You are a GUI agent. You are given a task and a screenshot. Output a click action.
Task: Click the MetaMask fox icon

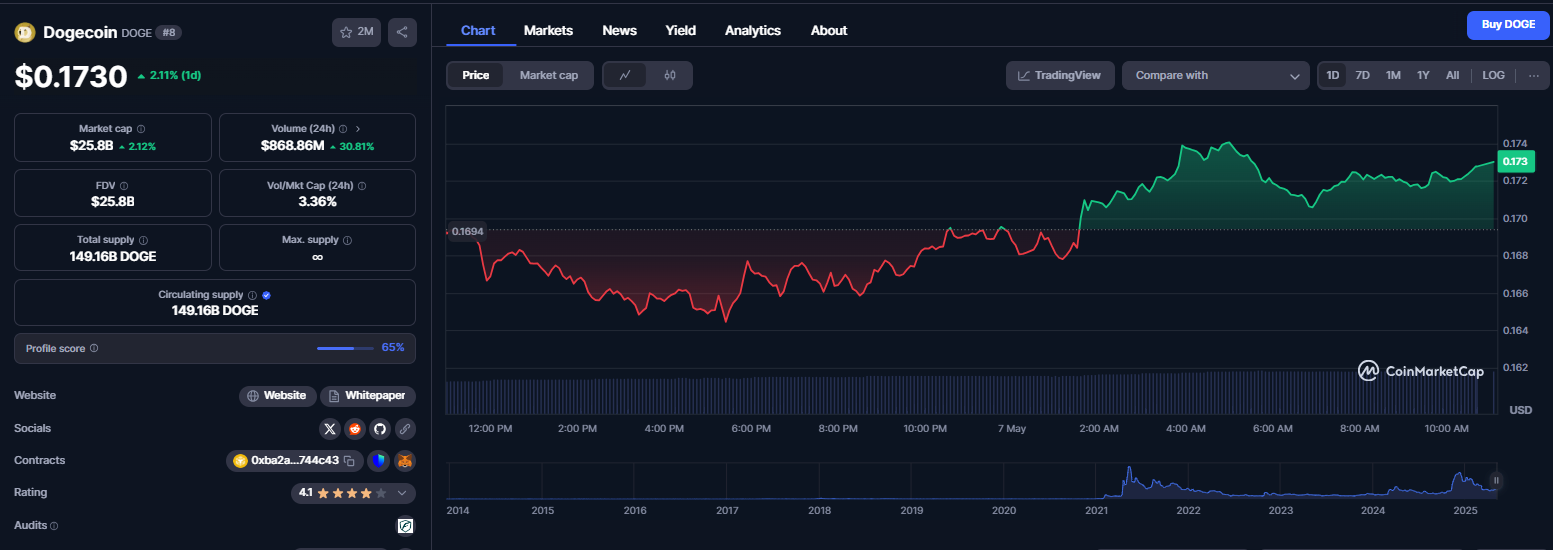404,461
